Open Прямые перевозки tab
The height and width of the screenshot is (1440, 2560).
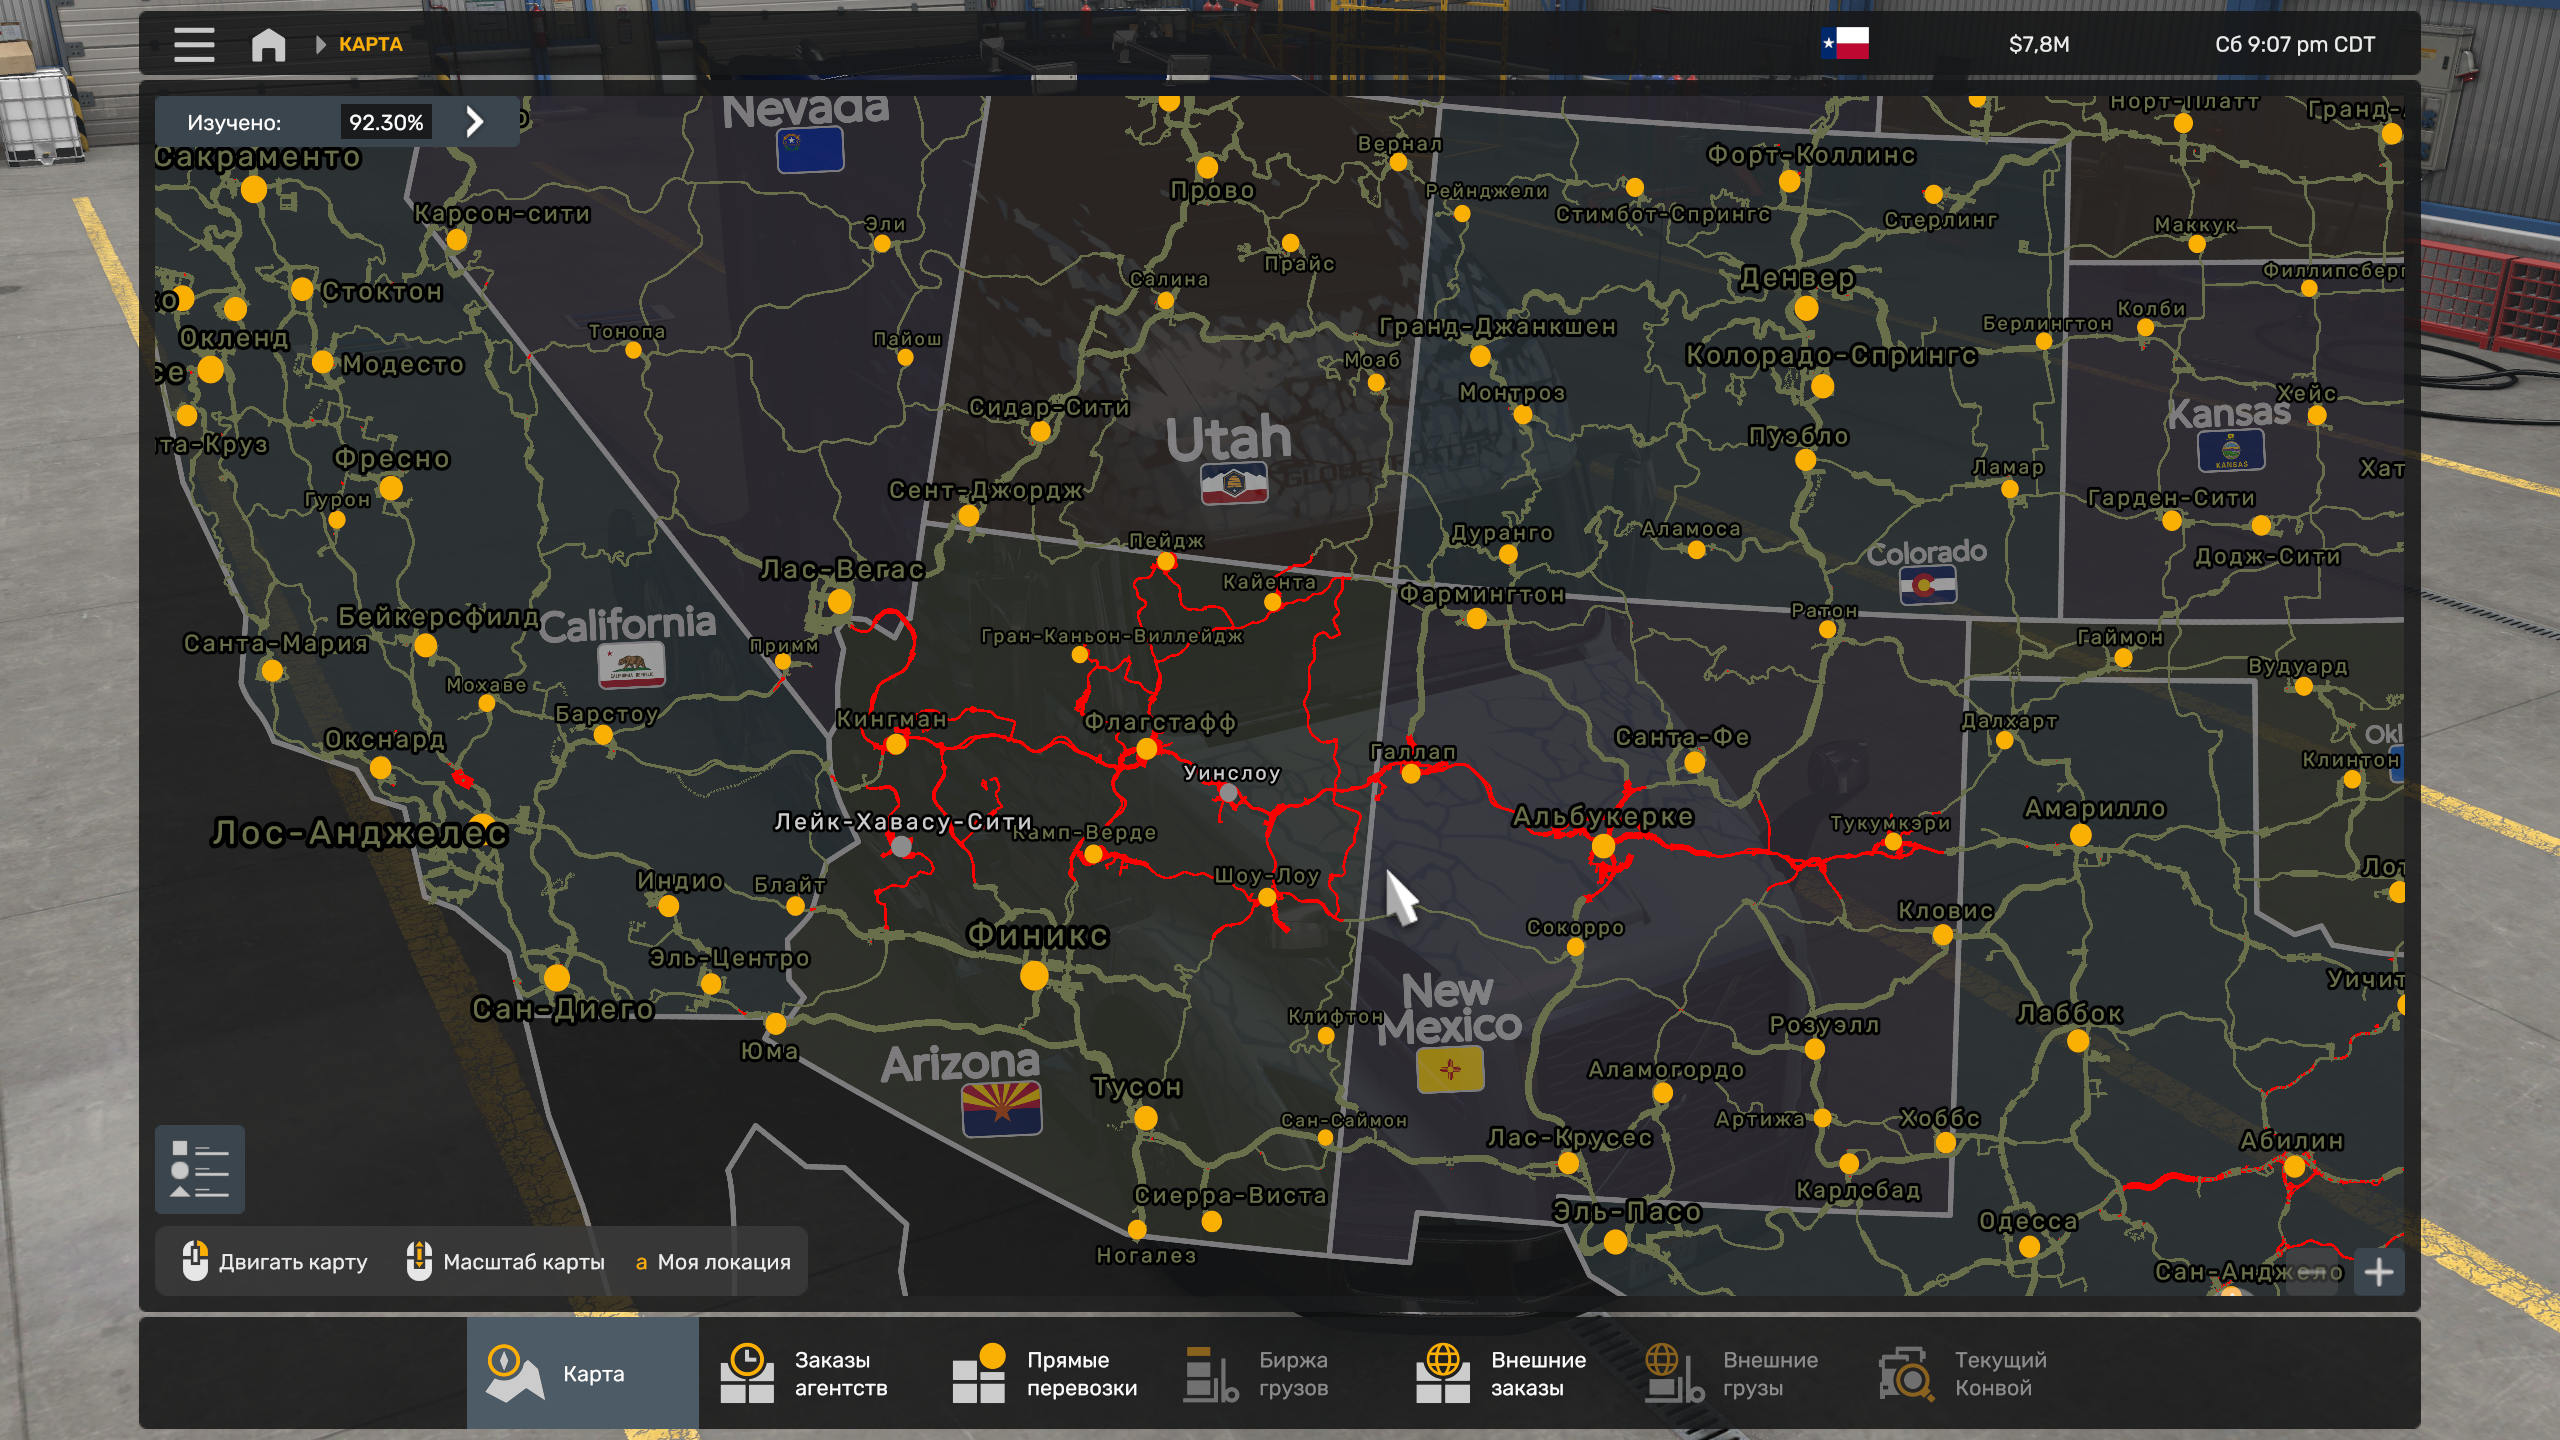pos(1045,1374)
